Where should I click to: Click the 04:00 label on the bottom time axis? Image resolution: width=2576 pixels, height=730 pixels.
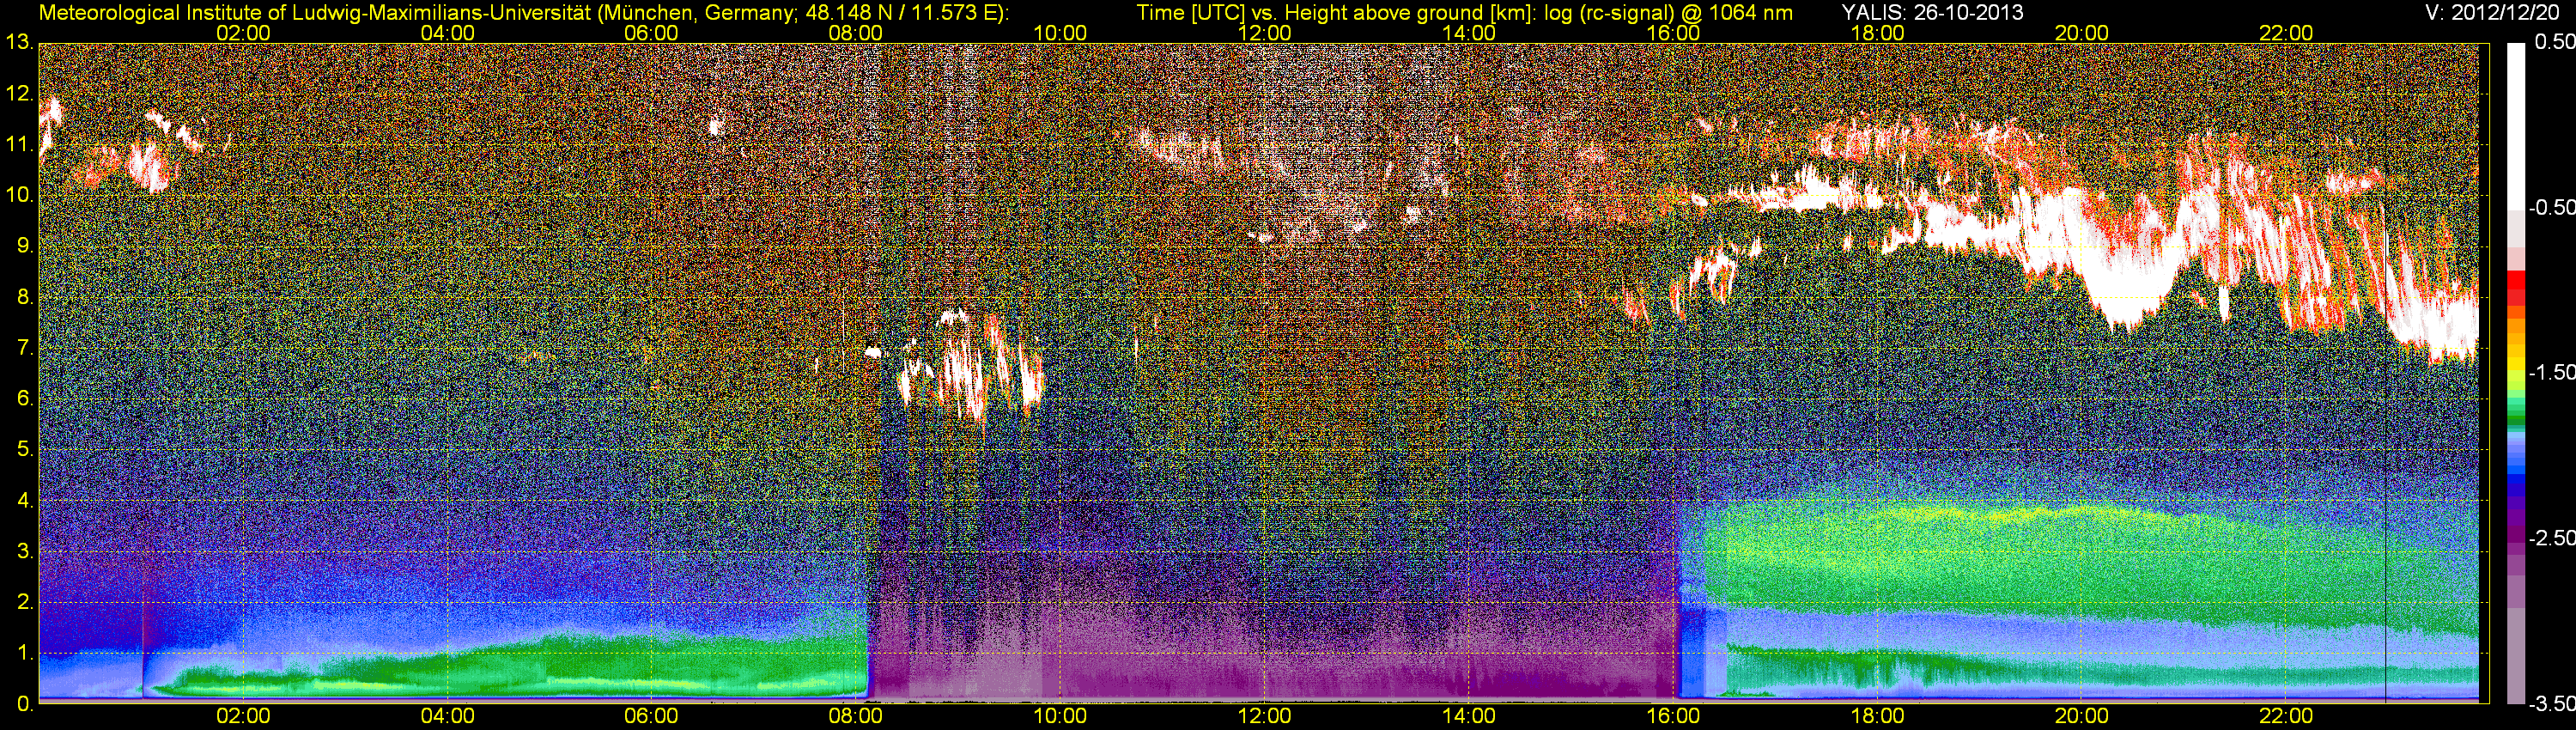click(447, 716)
